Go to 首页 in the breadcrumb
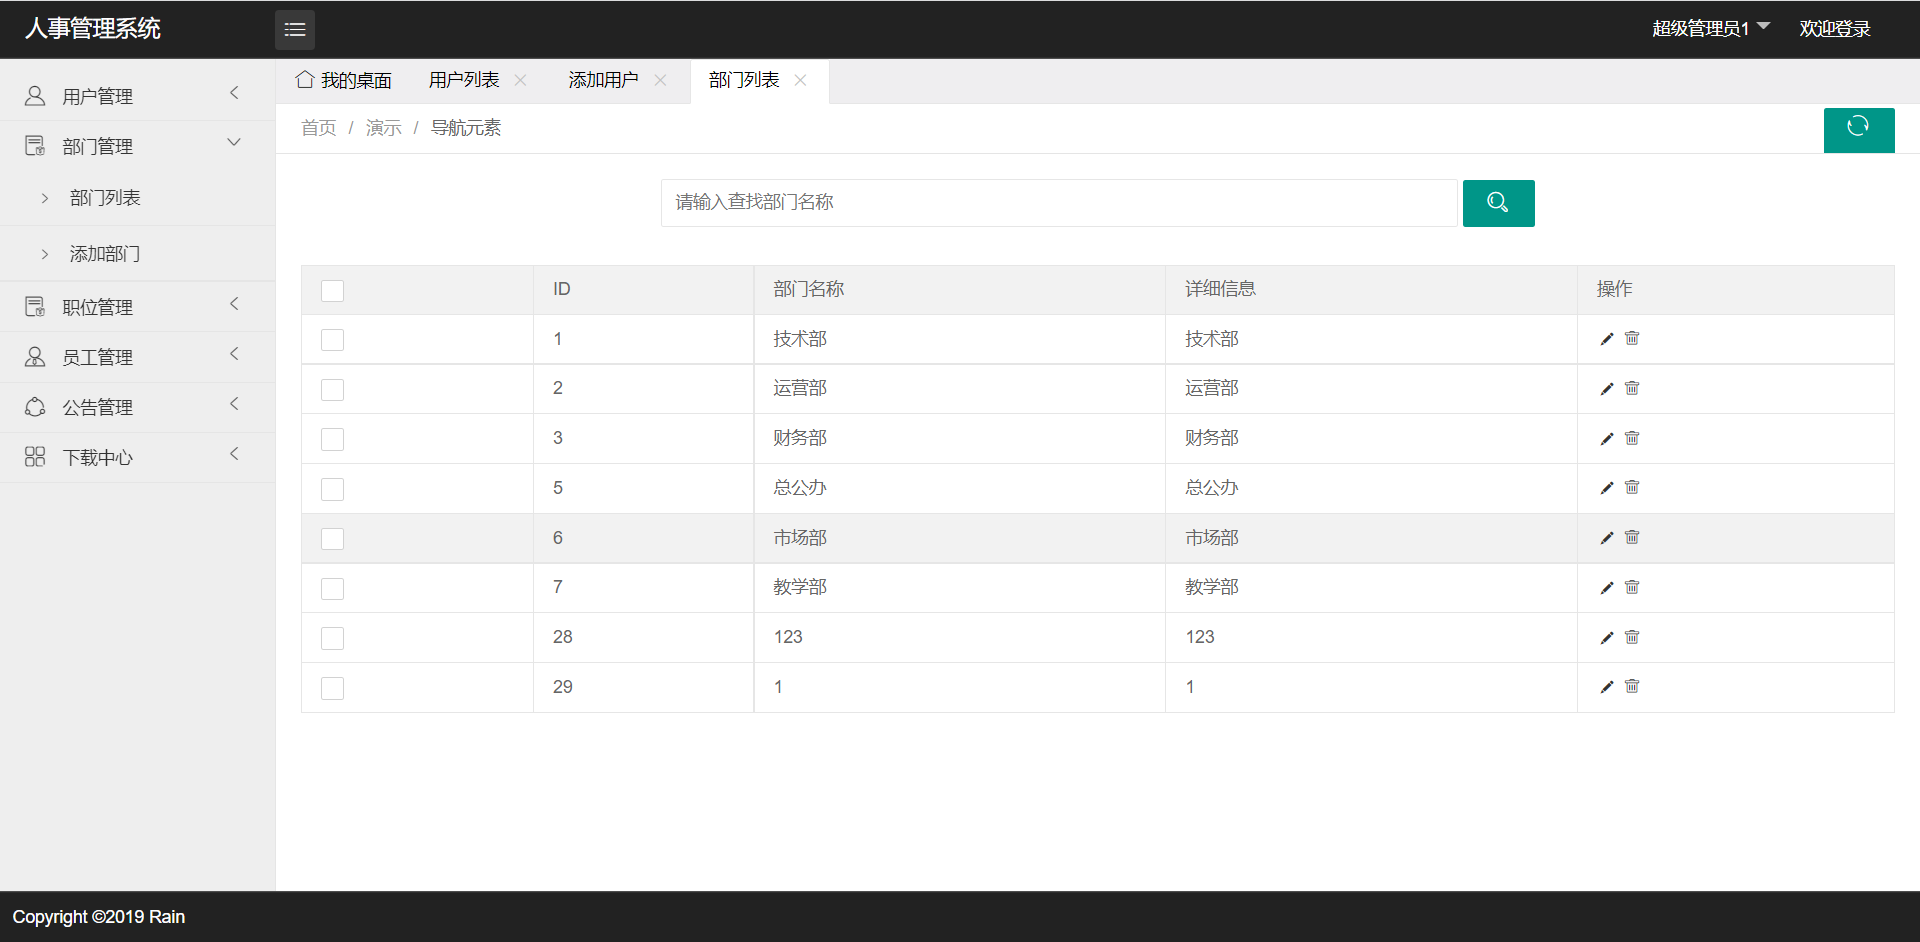 tap(318, 128)
